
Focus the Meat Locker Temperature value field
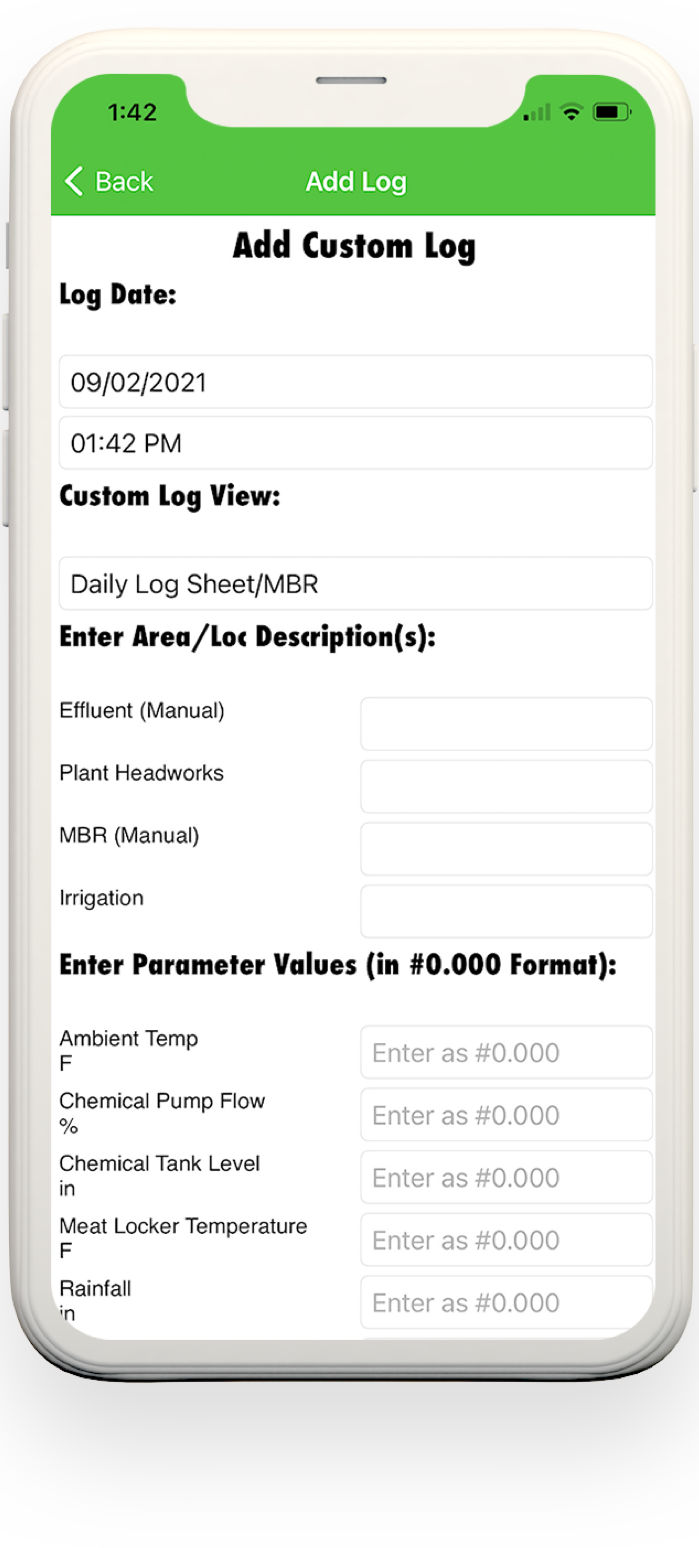click(506, 1240)
